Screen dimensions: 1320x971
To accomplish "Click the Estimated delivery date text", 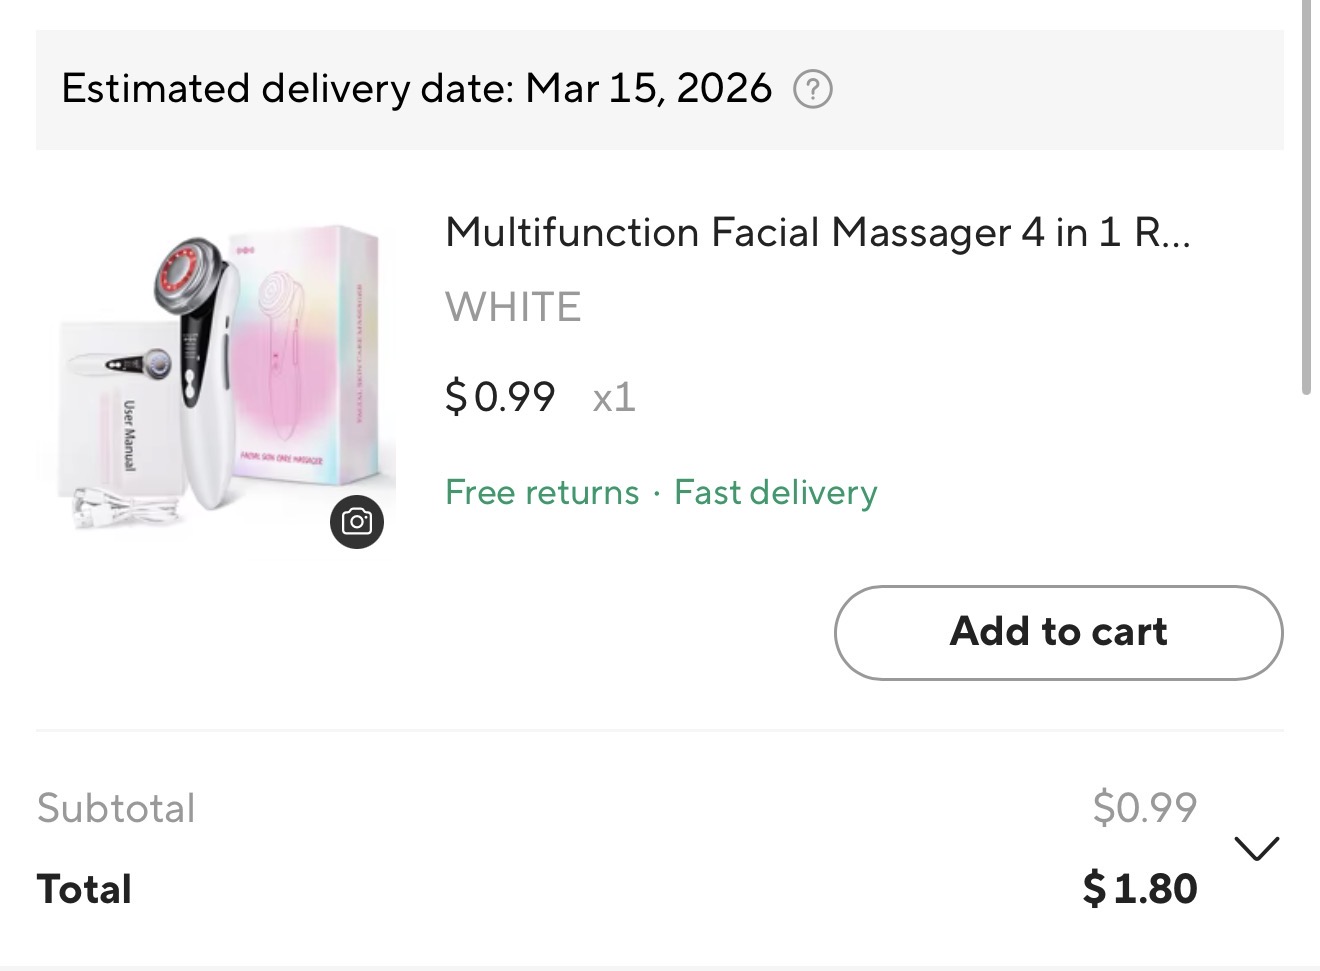I will (288, 89).
